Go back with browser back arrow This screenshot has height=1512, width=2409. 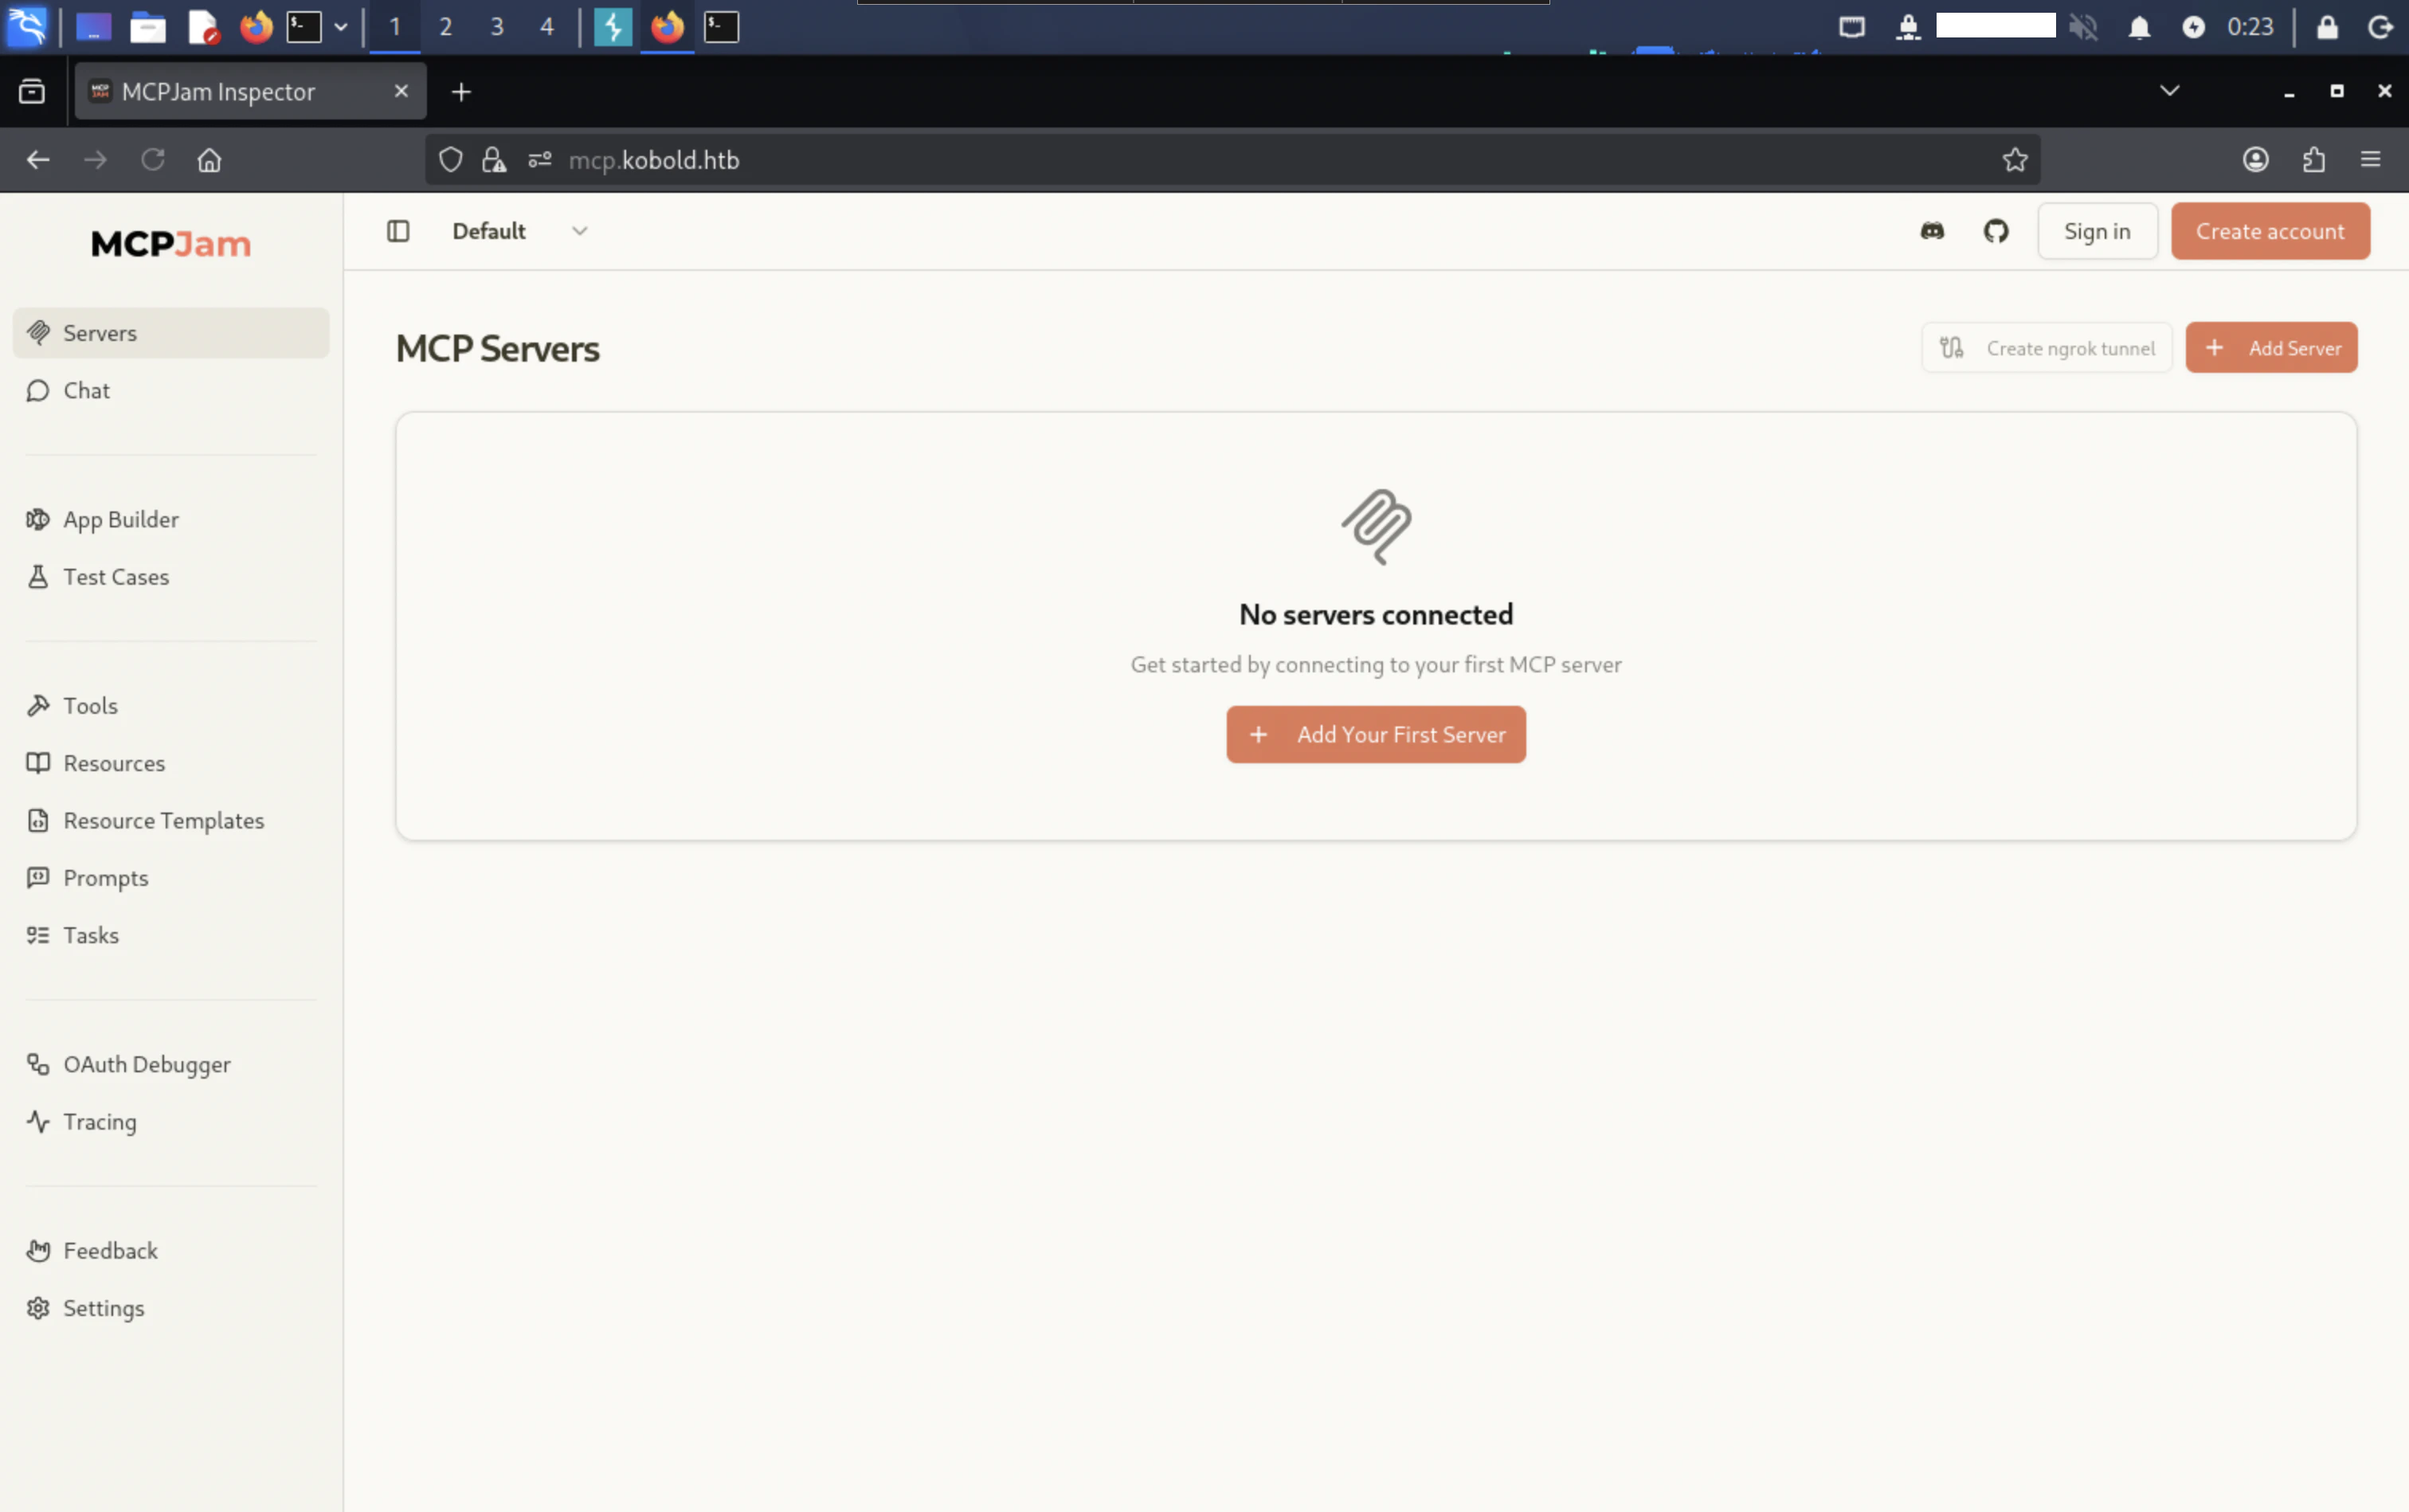tap(38, 160)
